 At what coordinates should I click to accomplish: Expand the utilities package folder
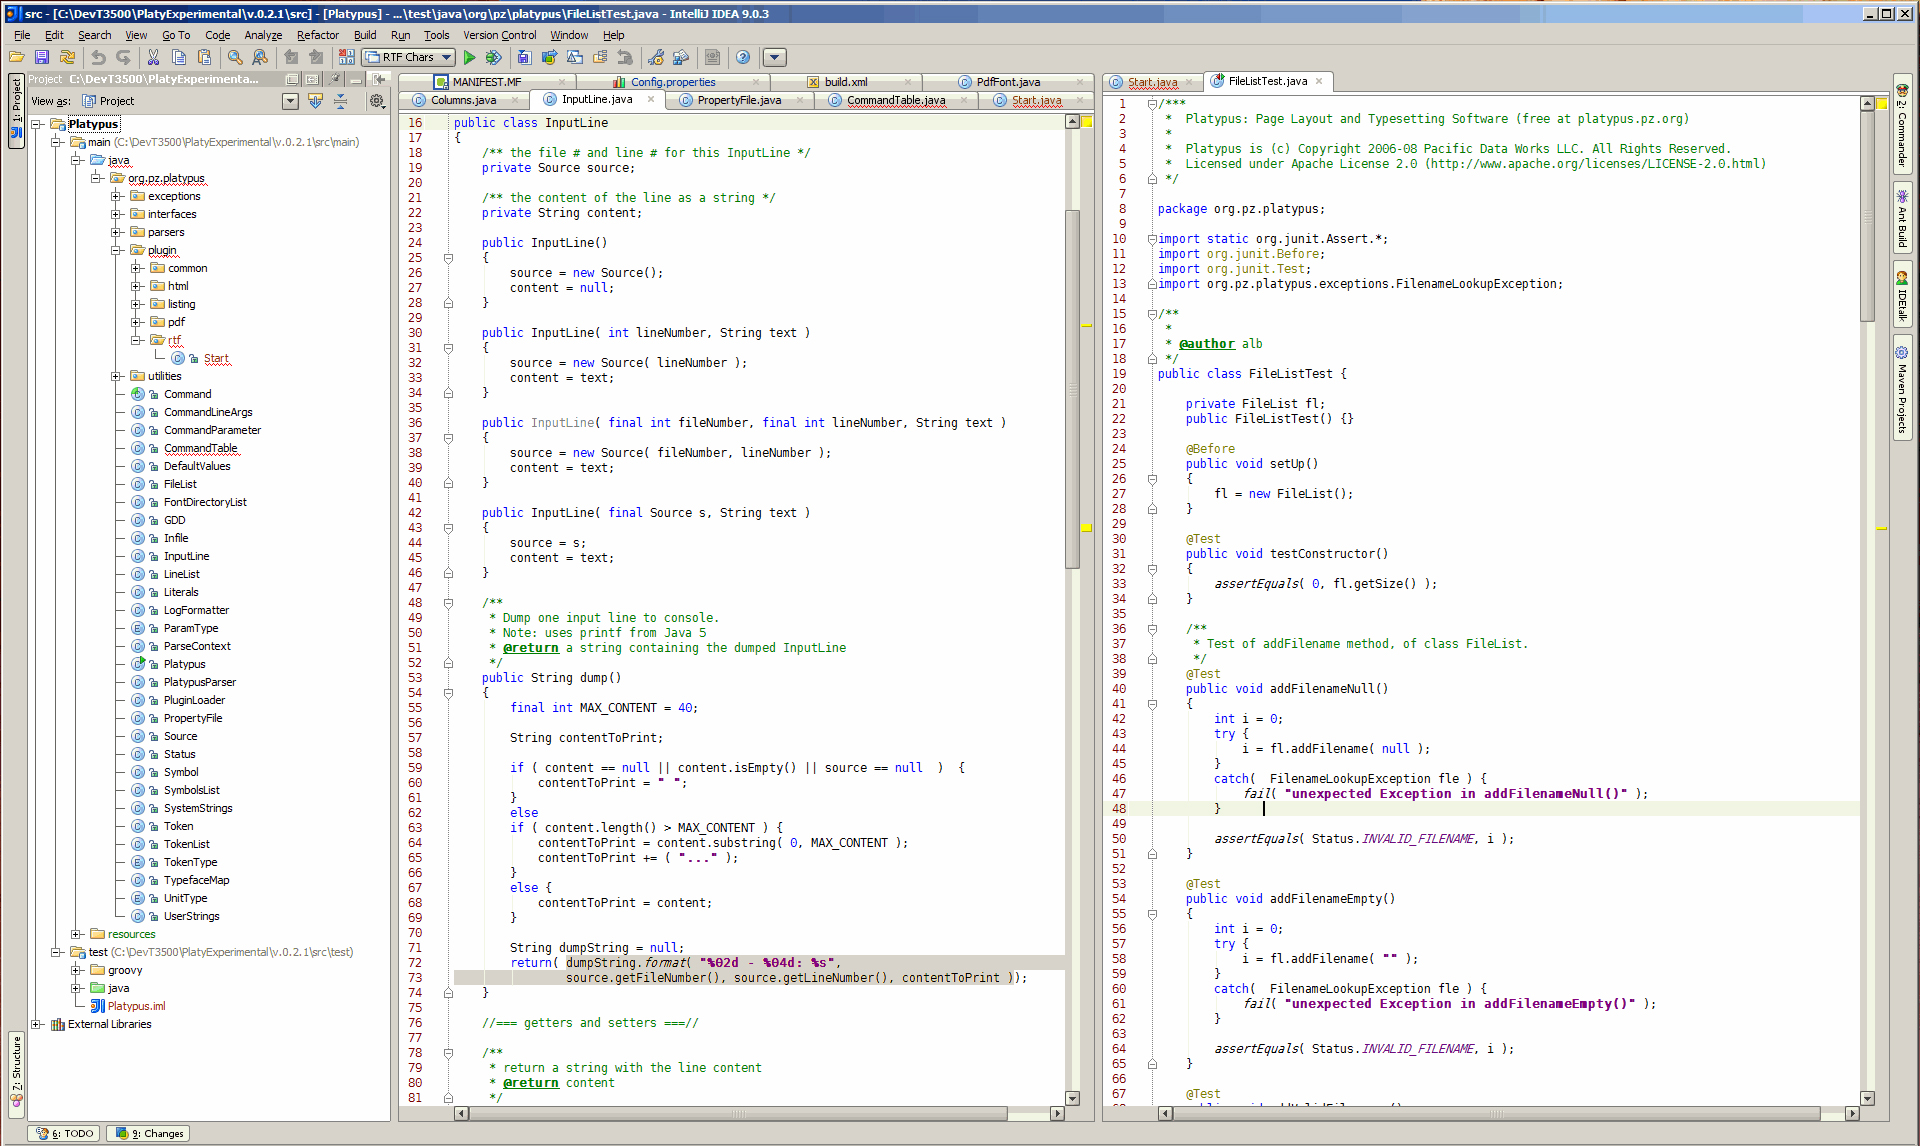click(x=117, y=376)
